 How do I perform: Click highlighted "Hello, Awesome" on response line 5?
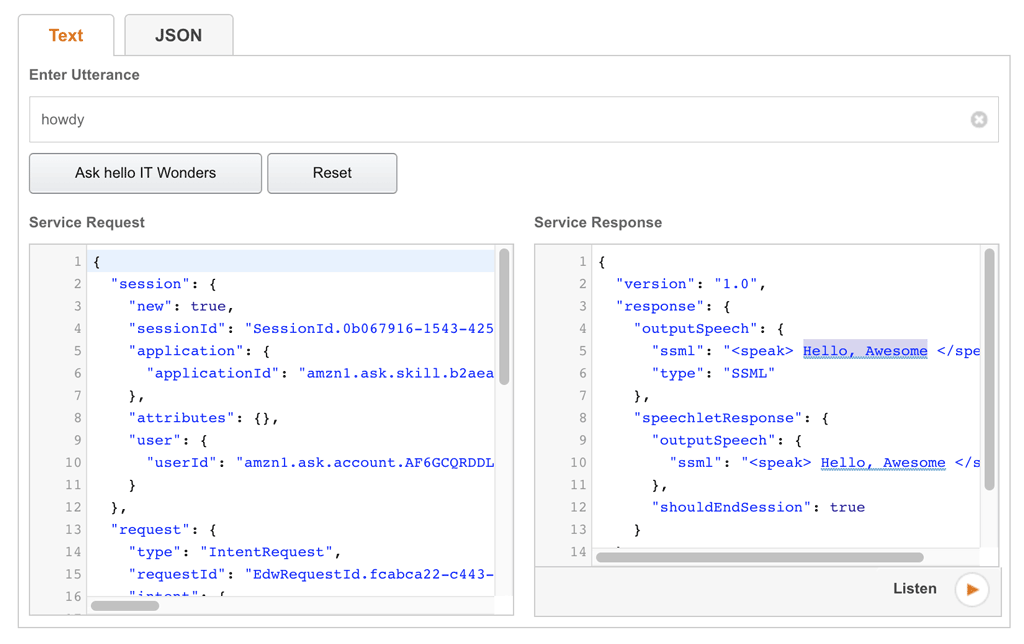click(865, 351)
